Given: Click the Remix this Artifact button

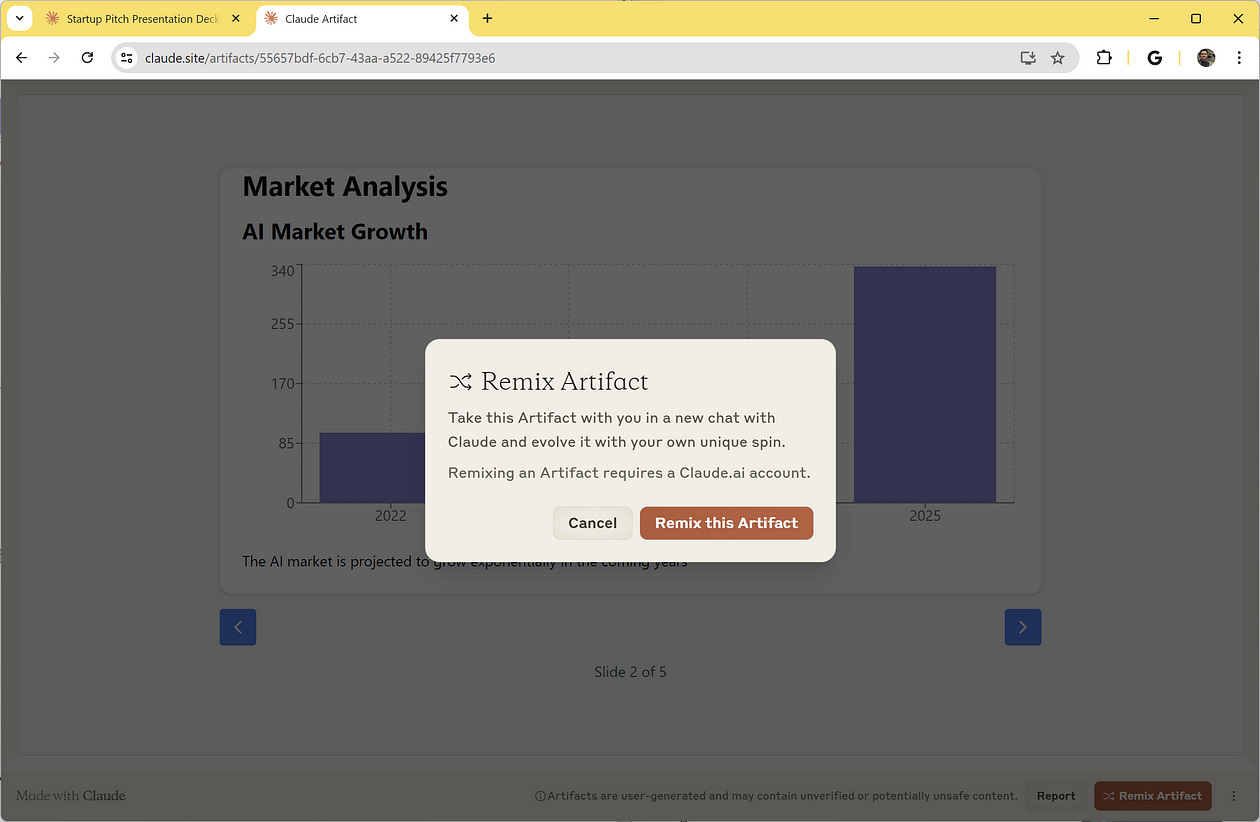Looking at the screenshot, I should click(x=726, y=523).
